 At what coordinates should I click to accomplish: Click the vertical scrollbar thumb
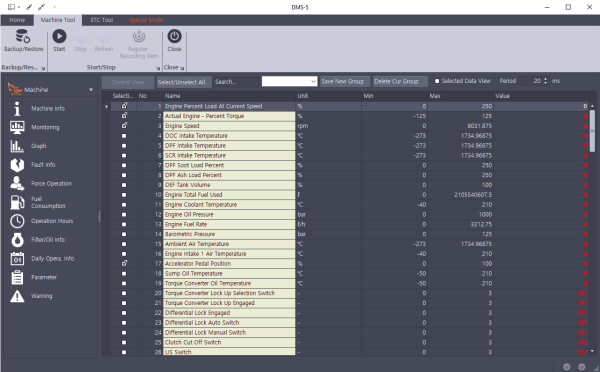(592, 130)
